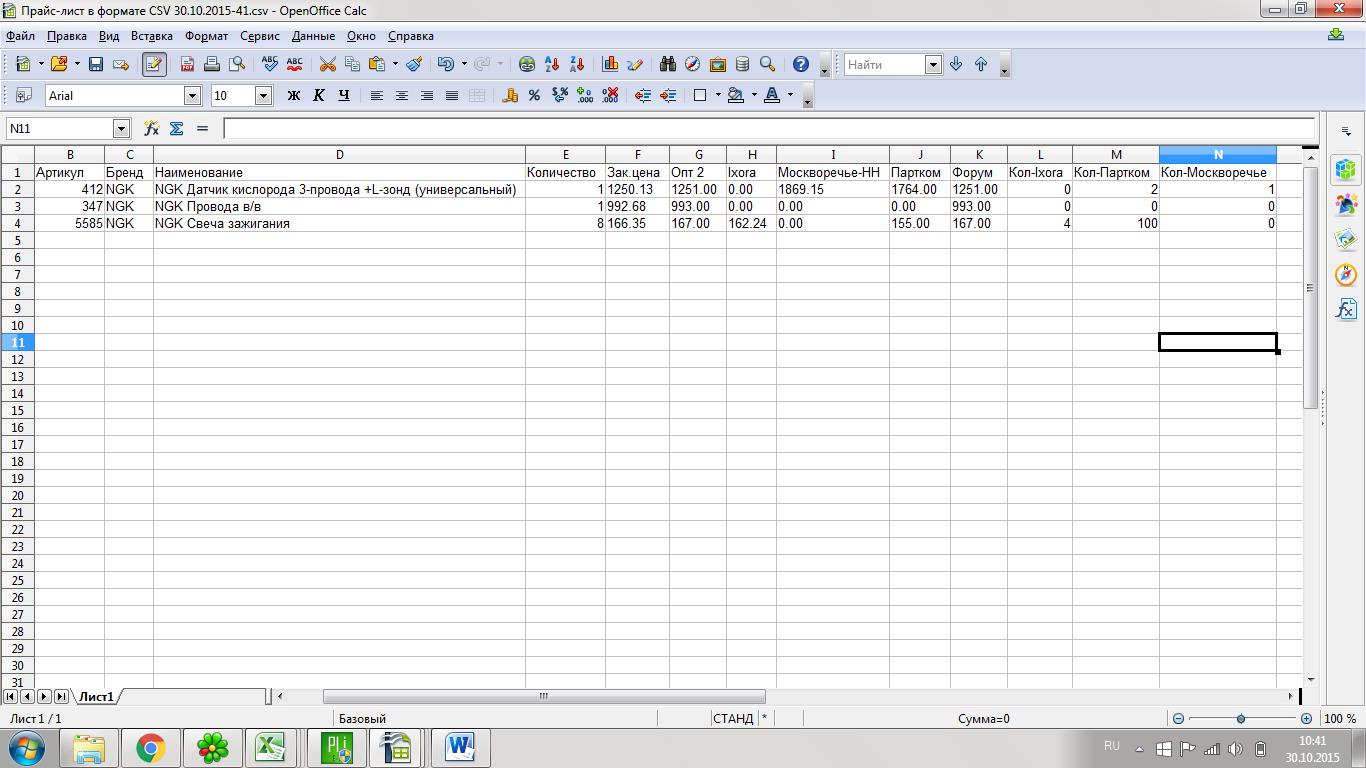Insert a hyperlink
The width and height of the screenshot is (1366, 768).
pyautogui.click(x=527, y=64)
